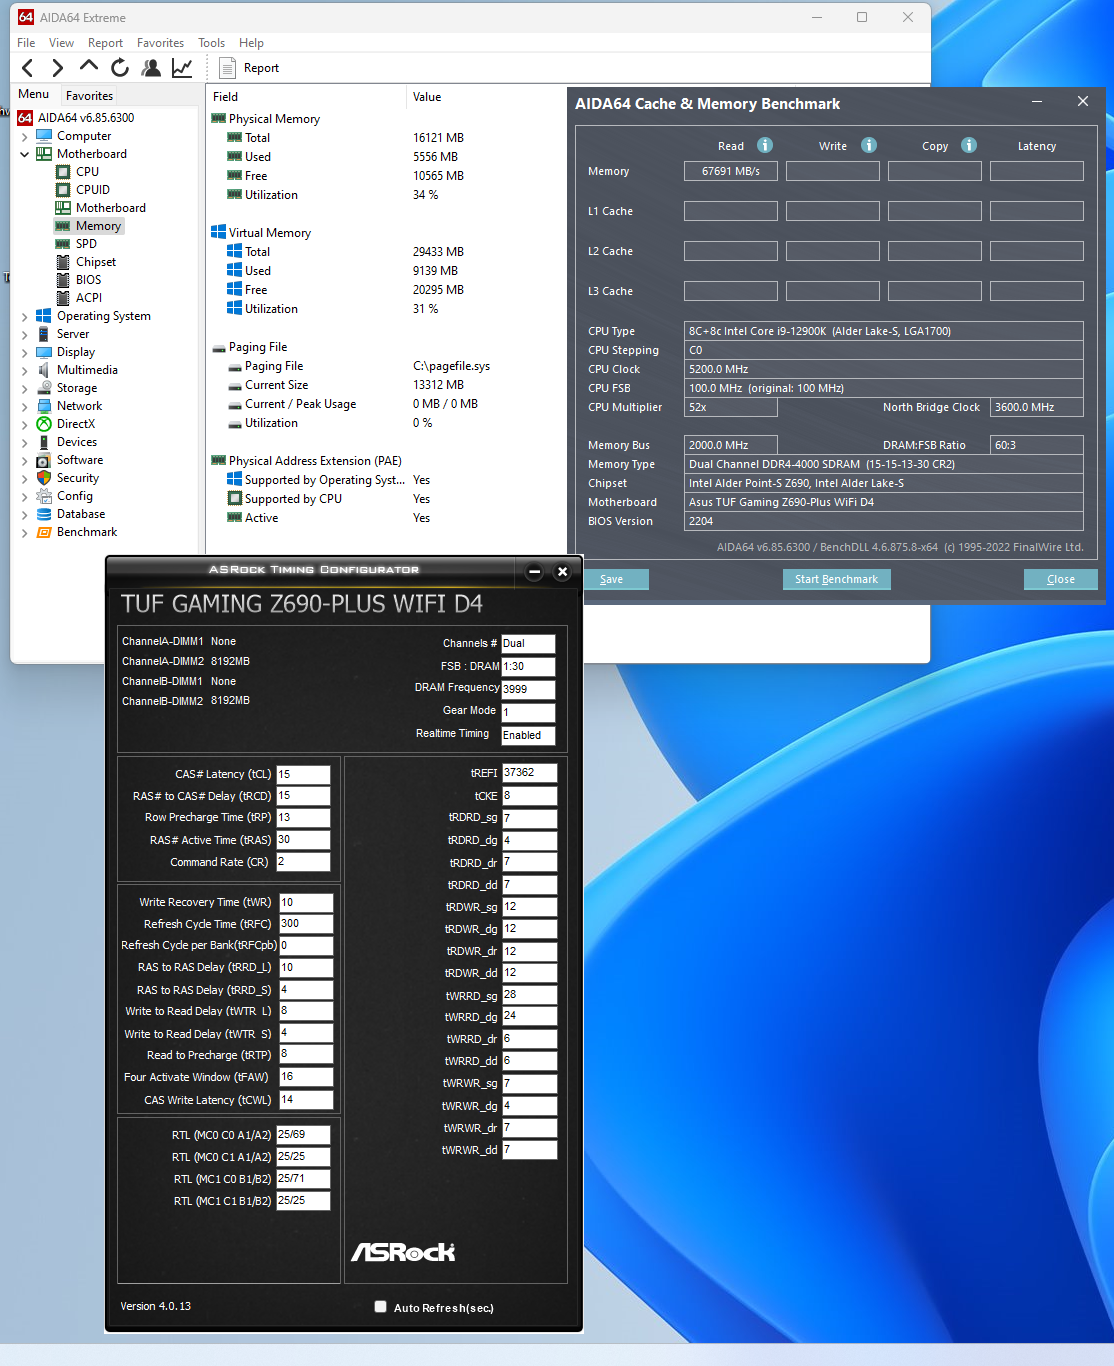Toggle Auto Refresh(sec) checkbox
Image resolution: width=1114 pixels, height=1366 pixels.
click(x=380, y=1306)
